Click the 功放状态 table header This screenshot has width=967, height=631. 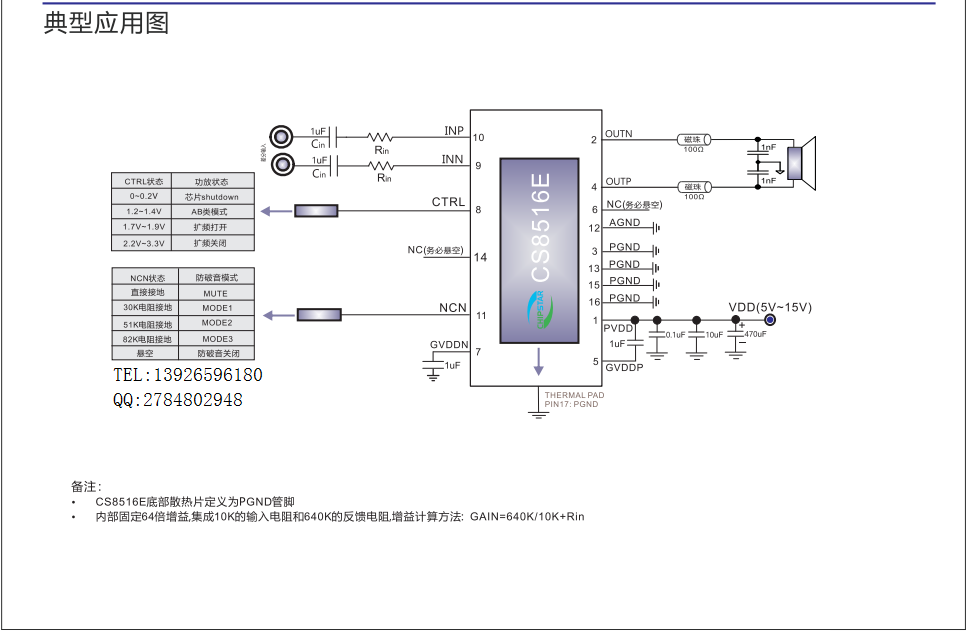(x=212, y=182)
